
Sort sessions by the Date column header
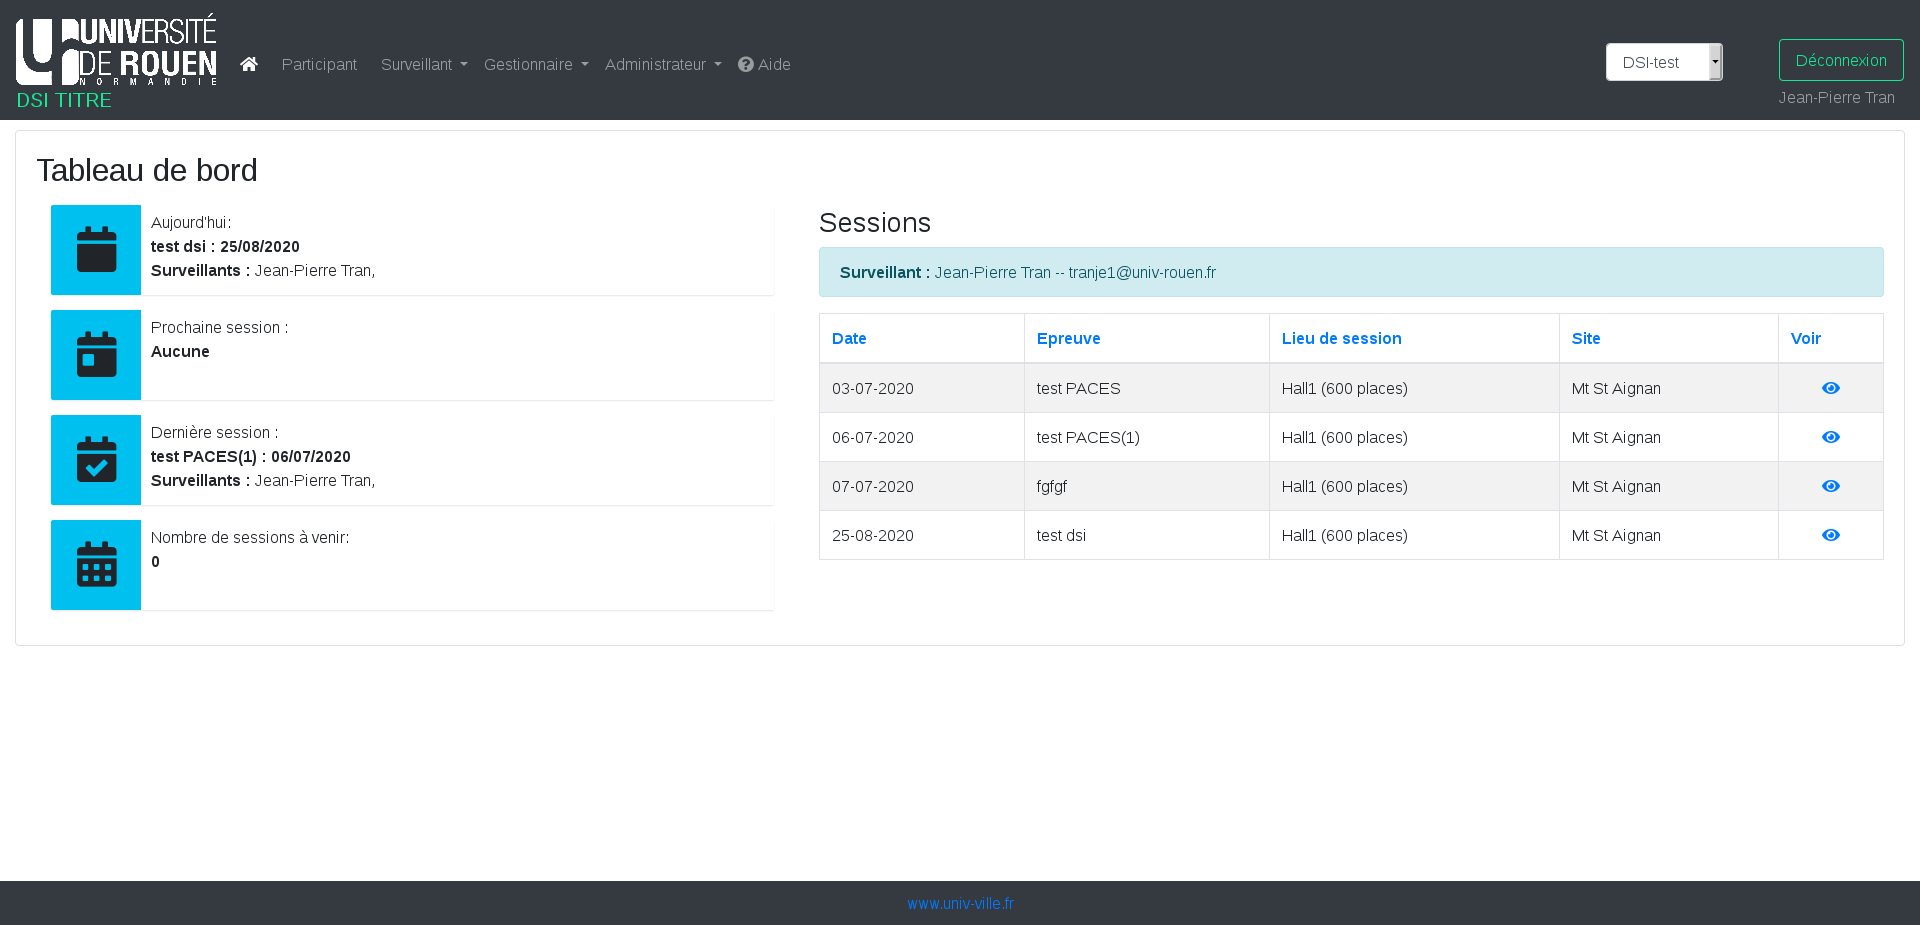(849, 338)
